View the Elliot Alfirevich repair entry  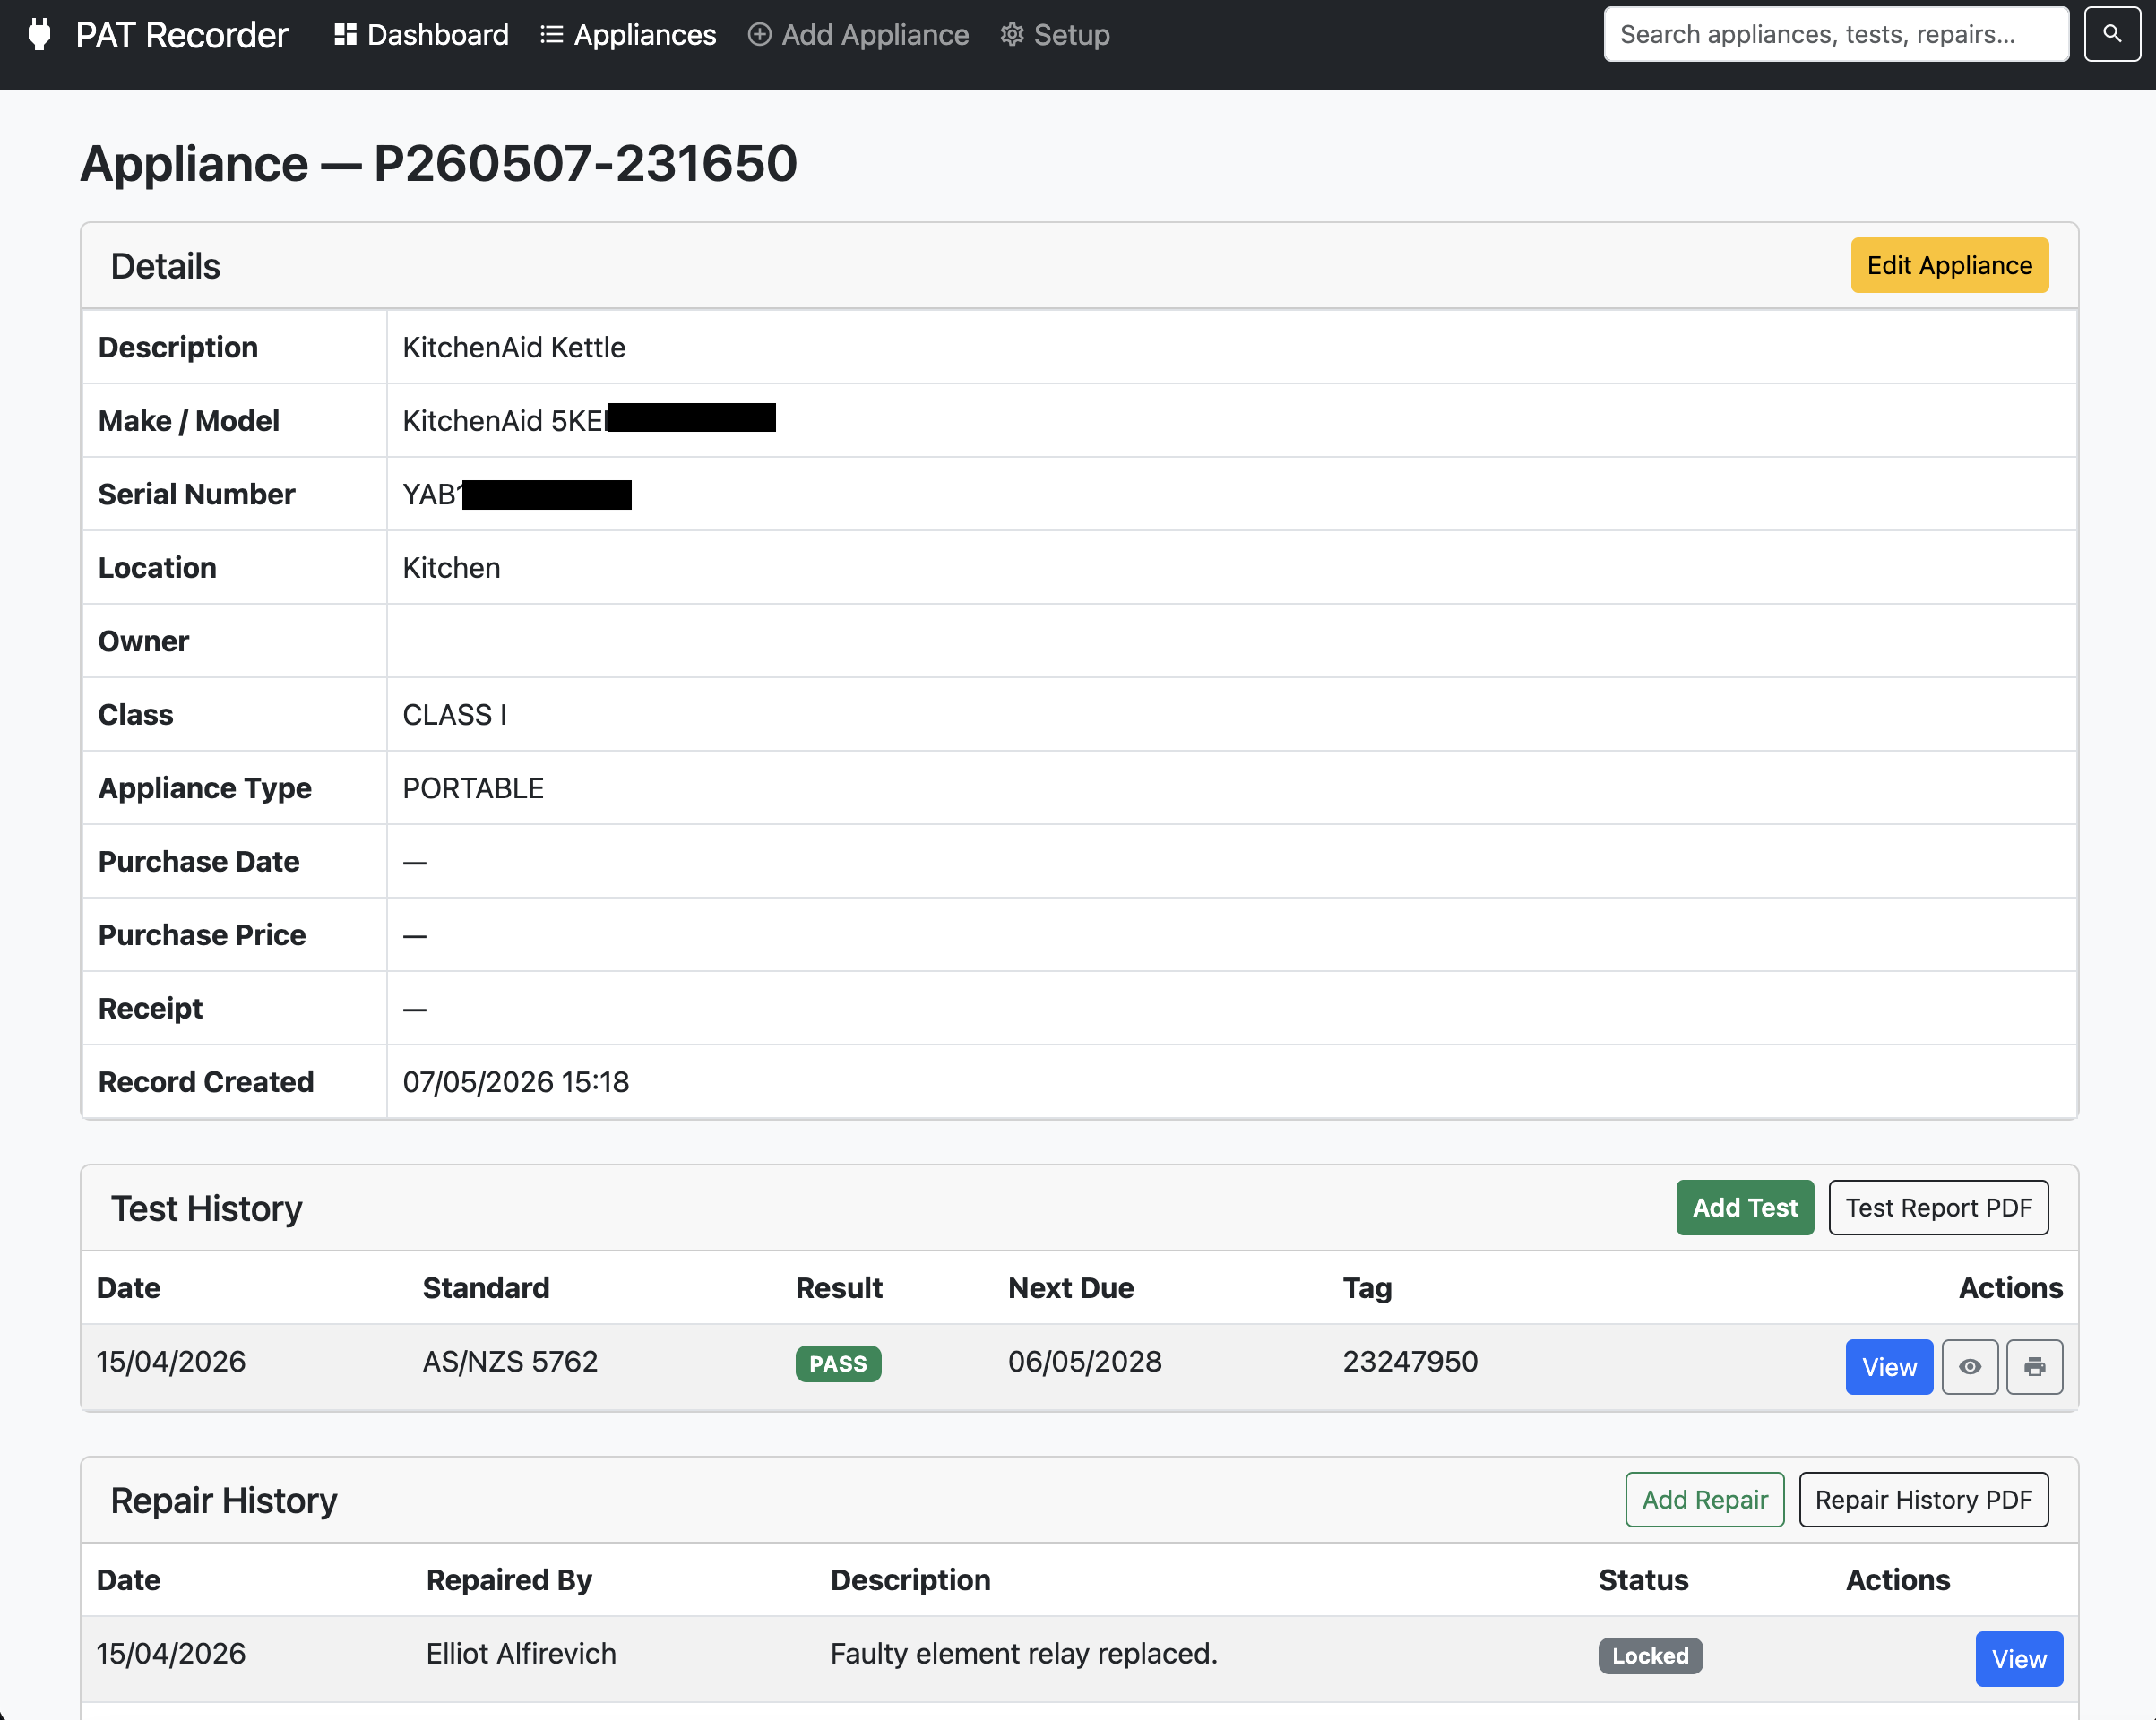(2018, 1658)
